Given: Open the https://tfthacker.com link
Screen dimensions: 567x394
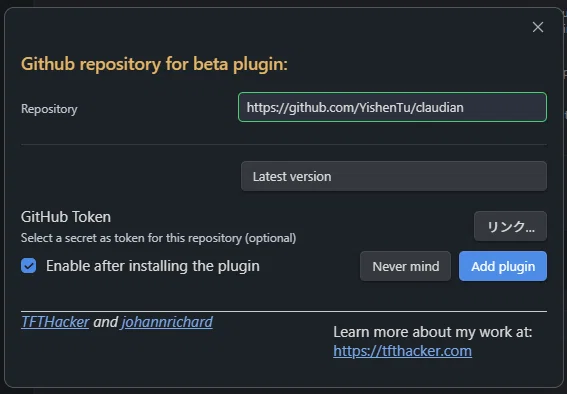Looking at the screenshot, I should pos(402,351).
